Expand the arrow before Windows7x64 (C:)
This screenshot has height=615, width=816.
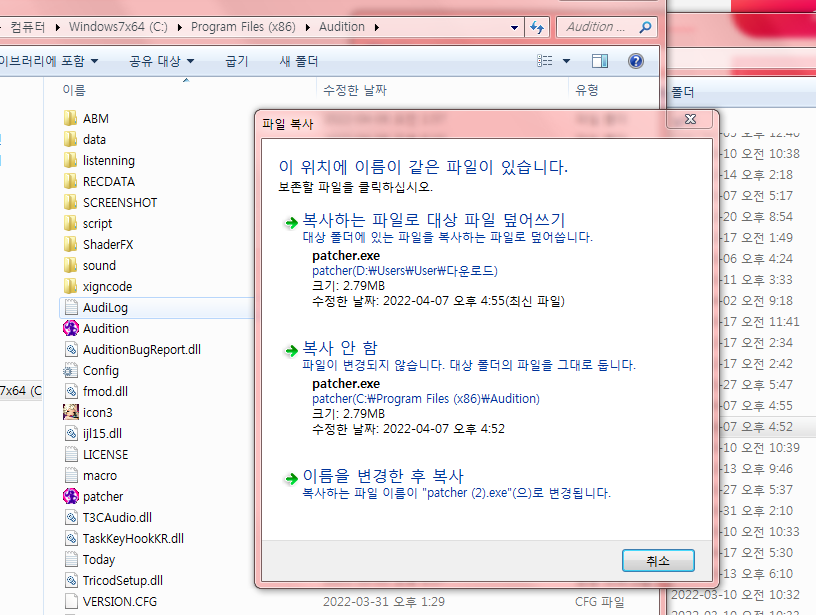[57, 27]
